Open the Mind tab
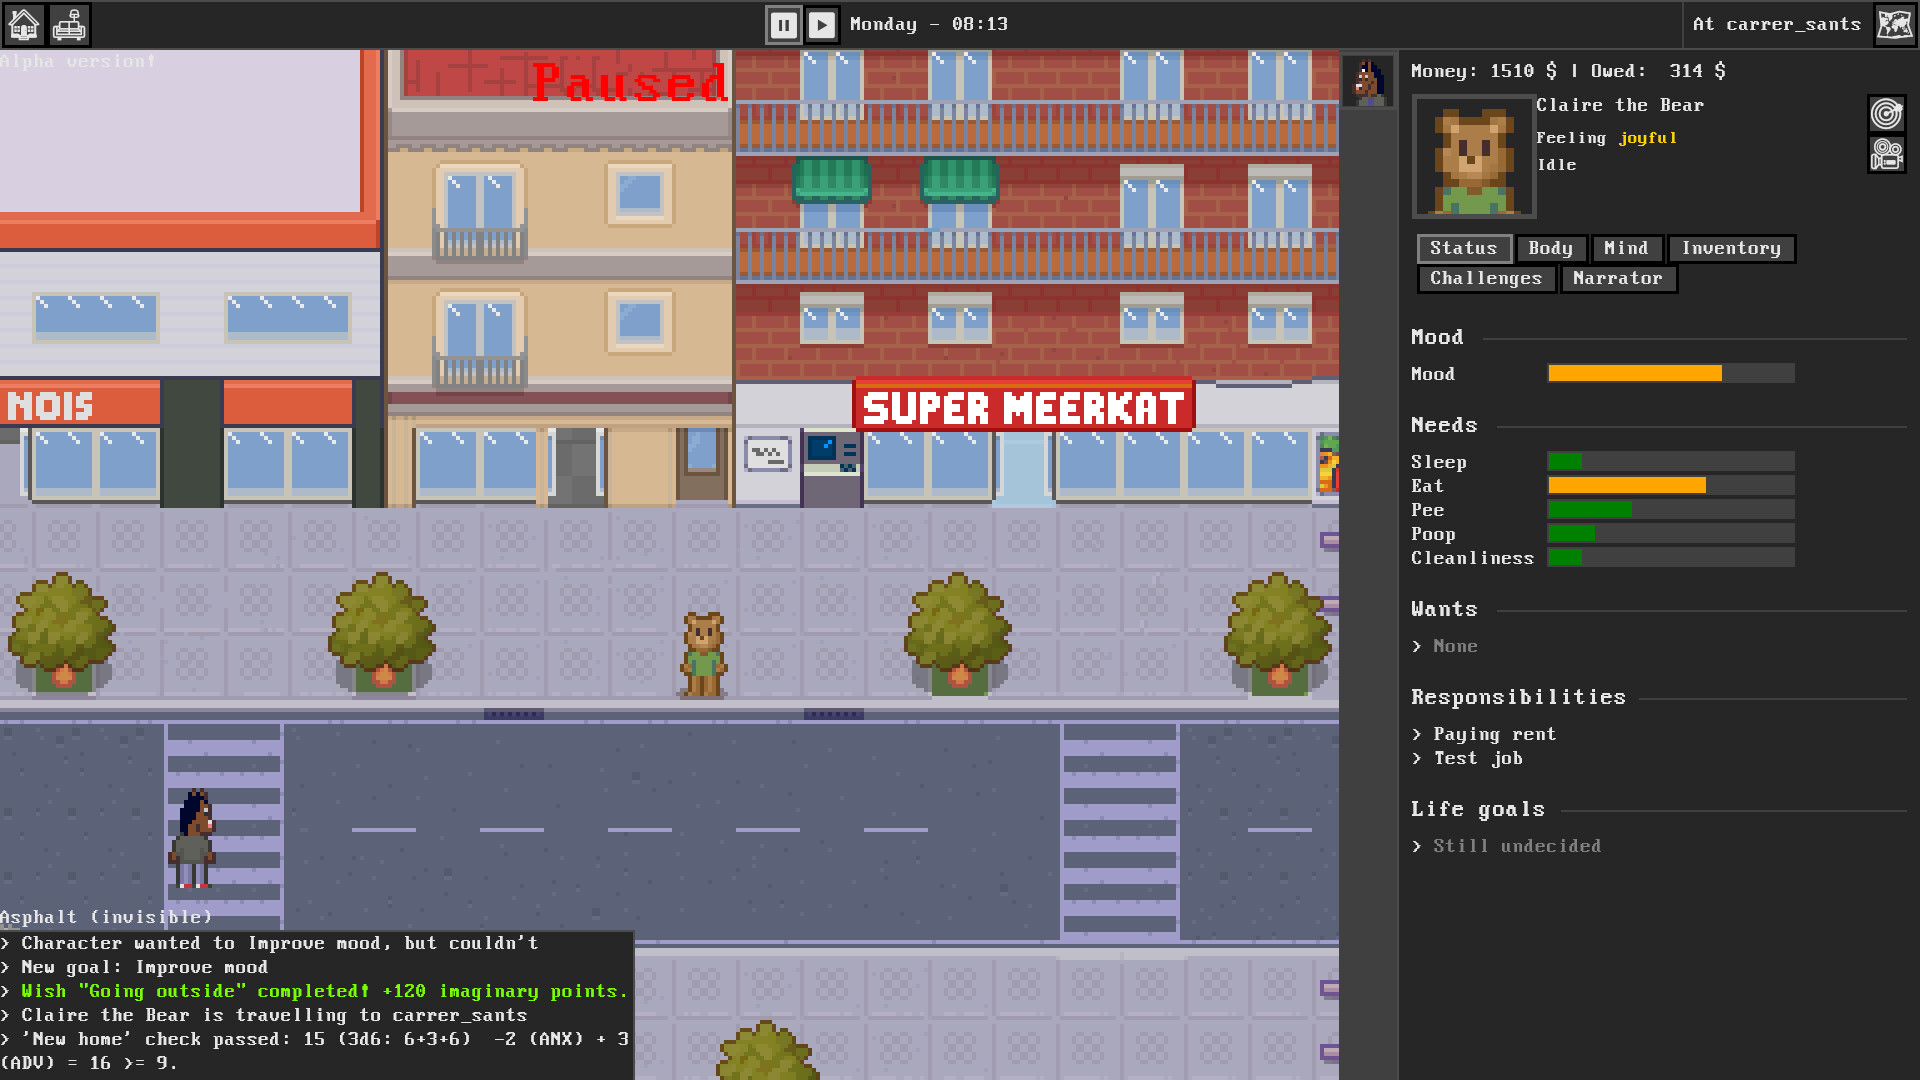The width and height of the screenshot is (1920, 1080). [1626, 248]
